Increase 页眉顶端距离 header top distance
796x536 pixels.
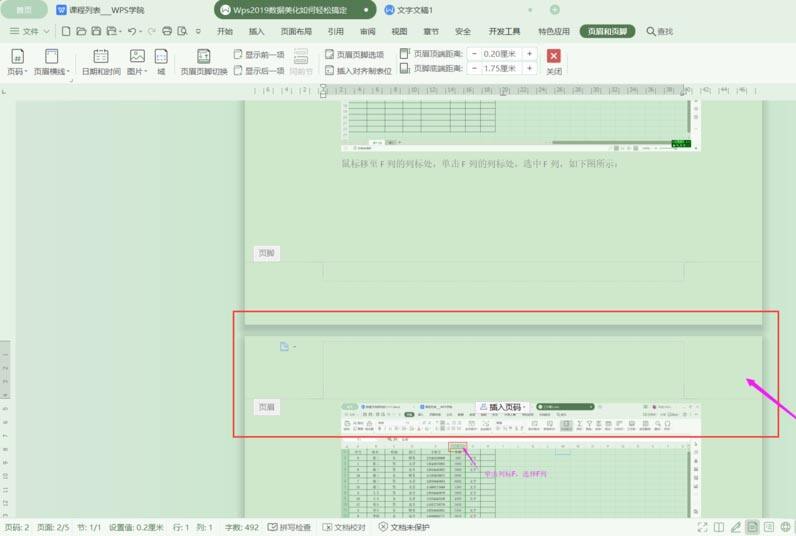(x=529, y=54)
